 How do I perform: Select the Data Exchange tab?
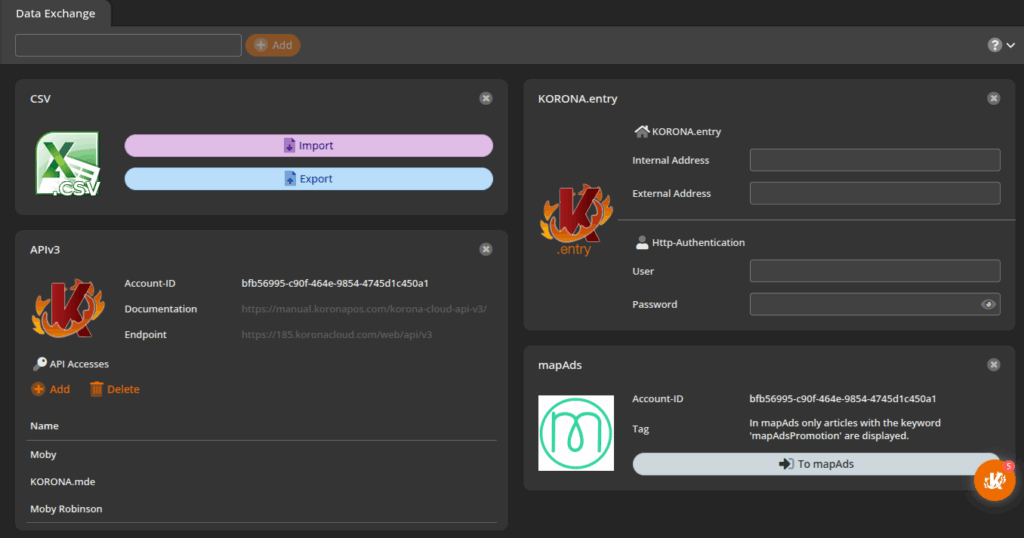56,13
